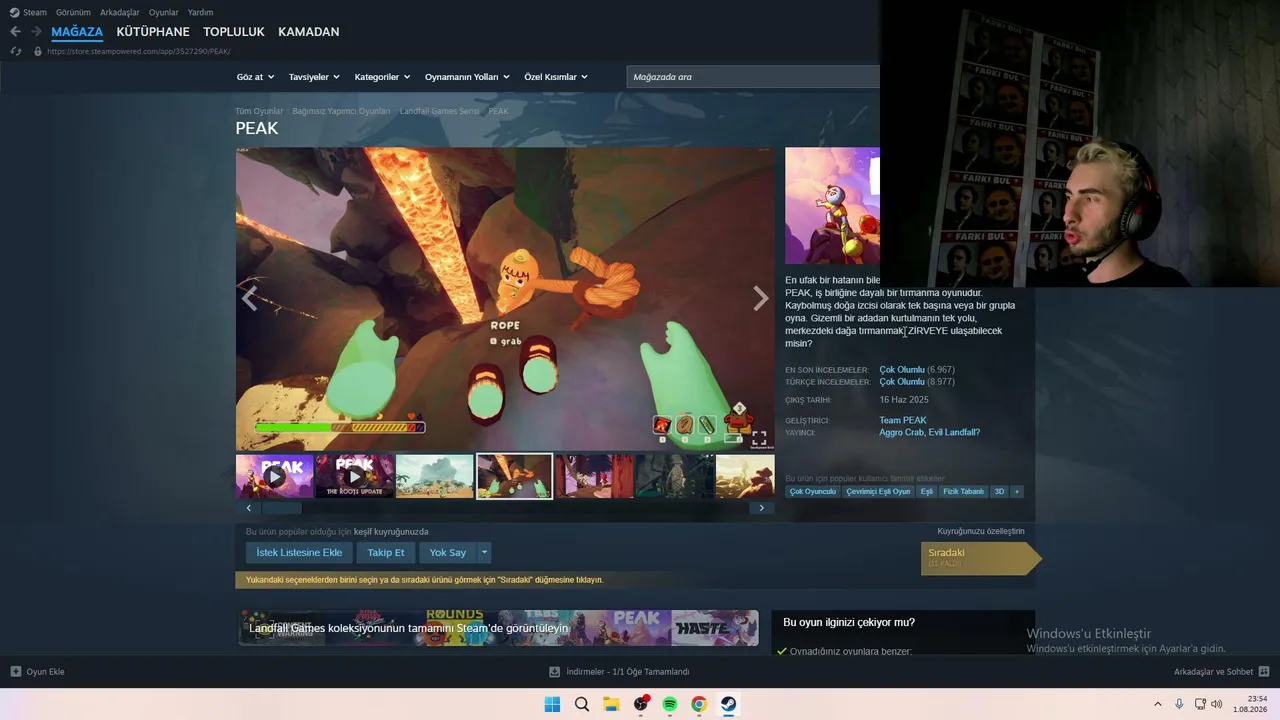The height and width of the screenshot is (720, 1280).
Task: Go forward with the Steam forward arrow
Action: 36,32
